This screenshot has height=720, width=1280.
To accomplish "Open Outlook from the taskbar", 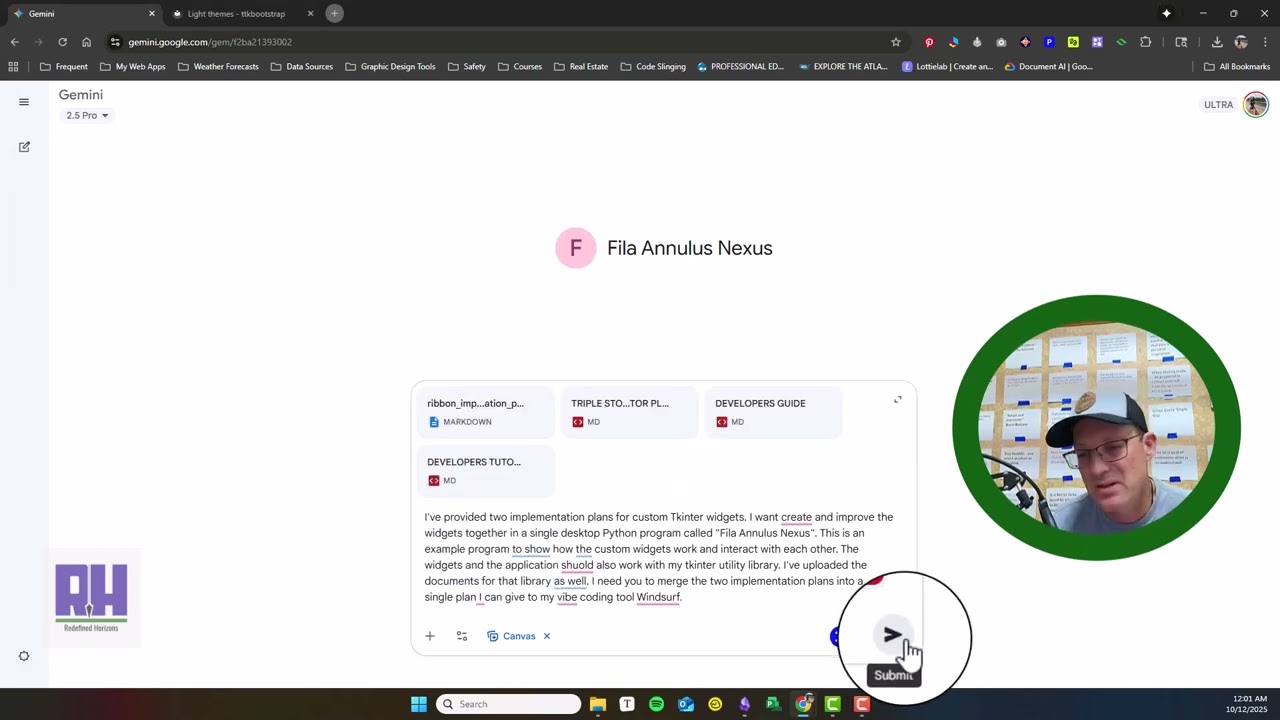I will (686, 704).
